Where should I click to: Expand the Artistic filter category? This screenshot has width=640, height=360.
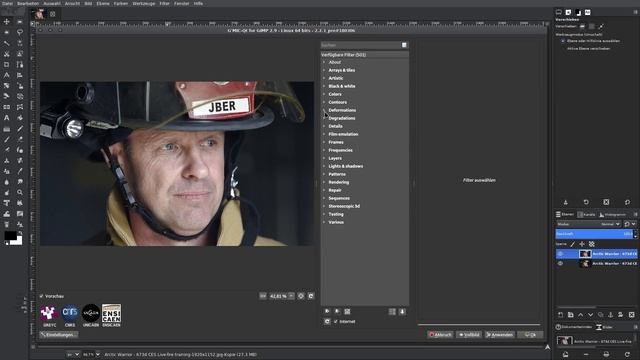point(324,78)
